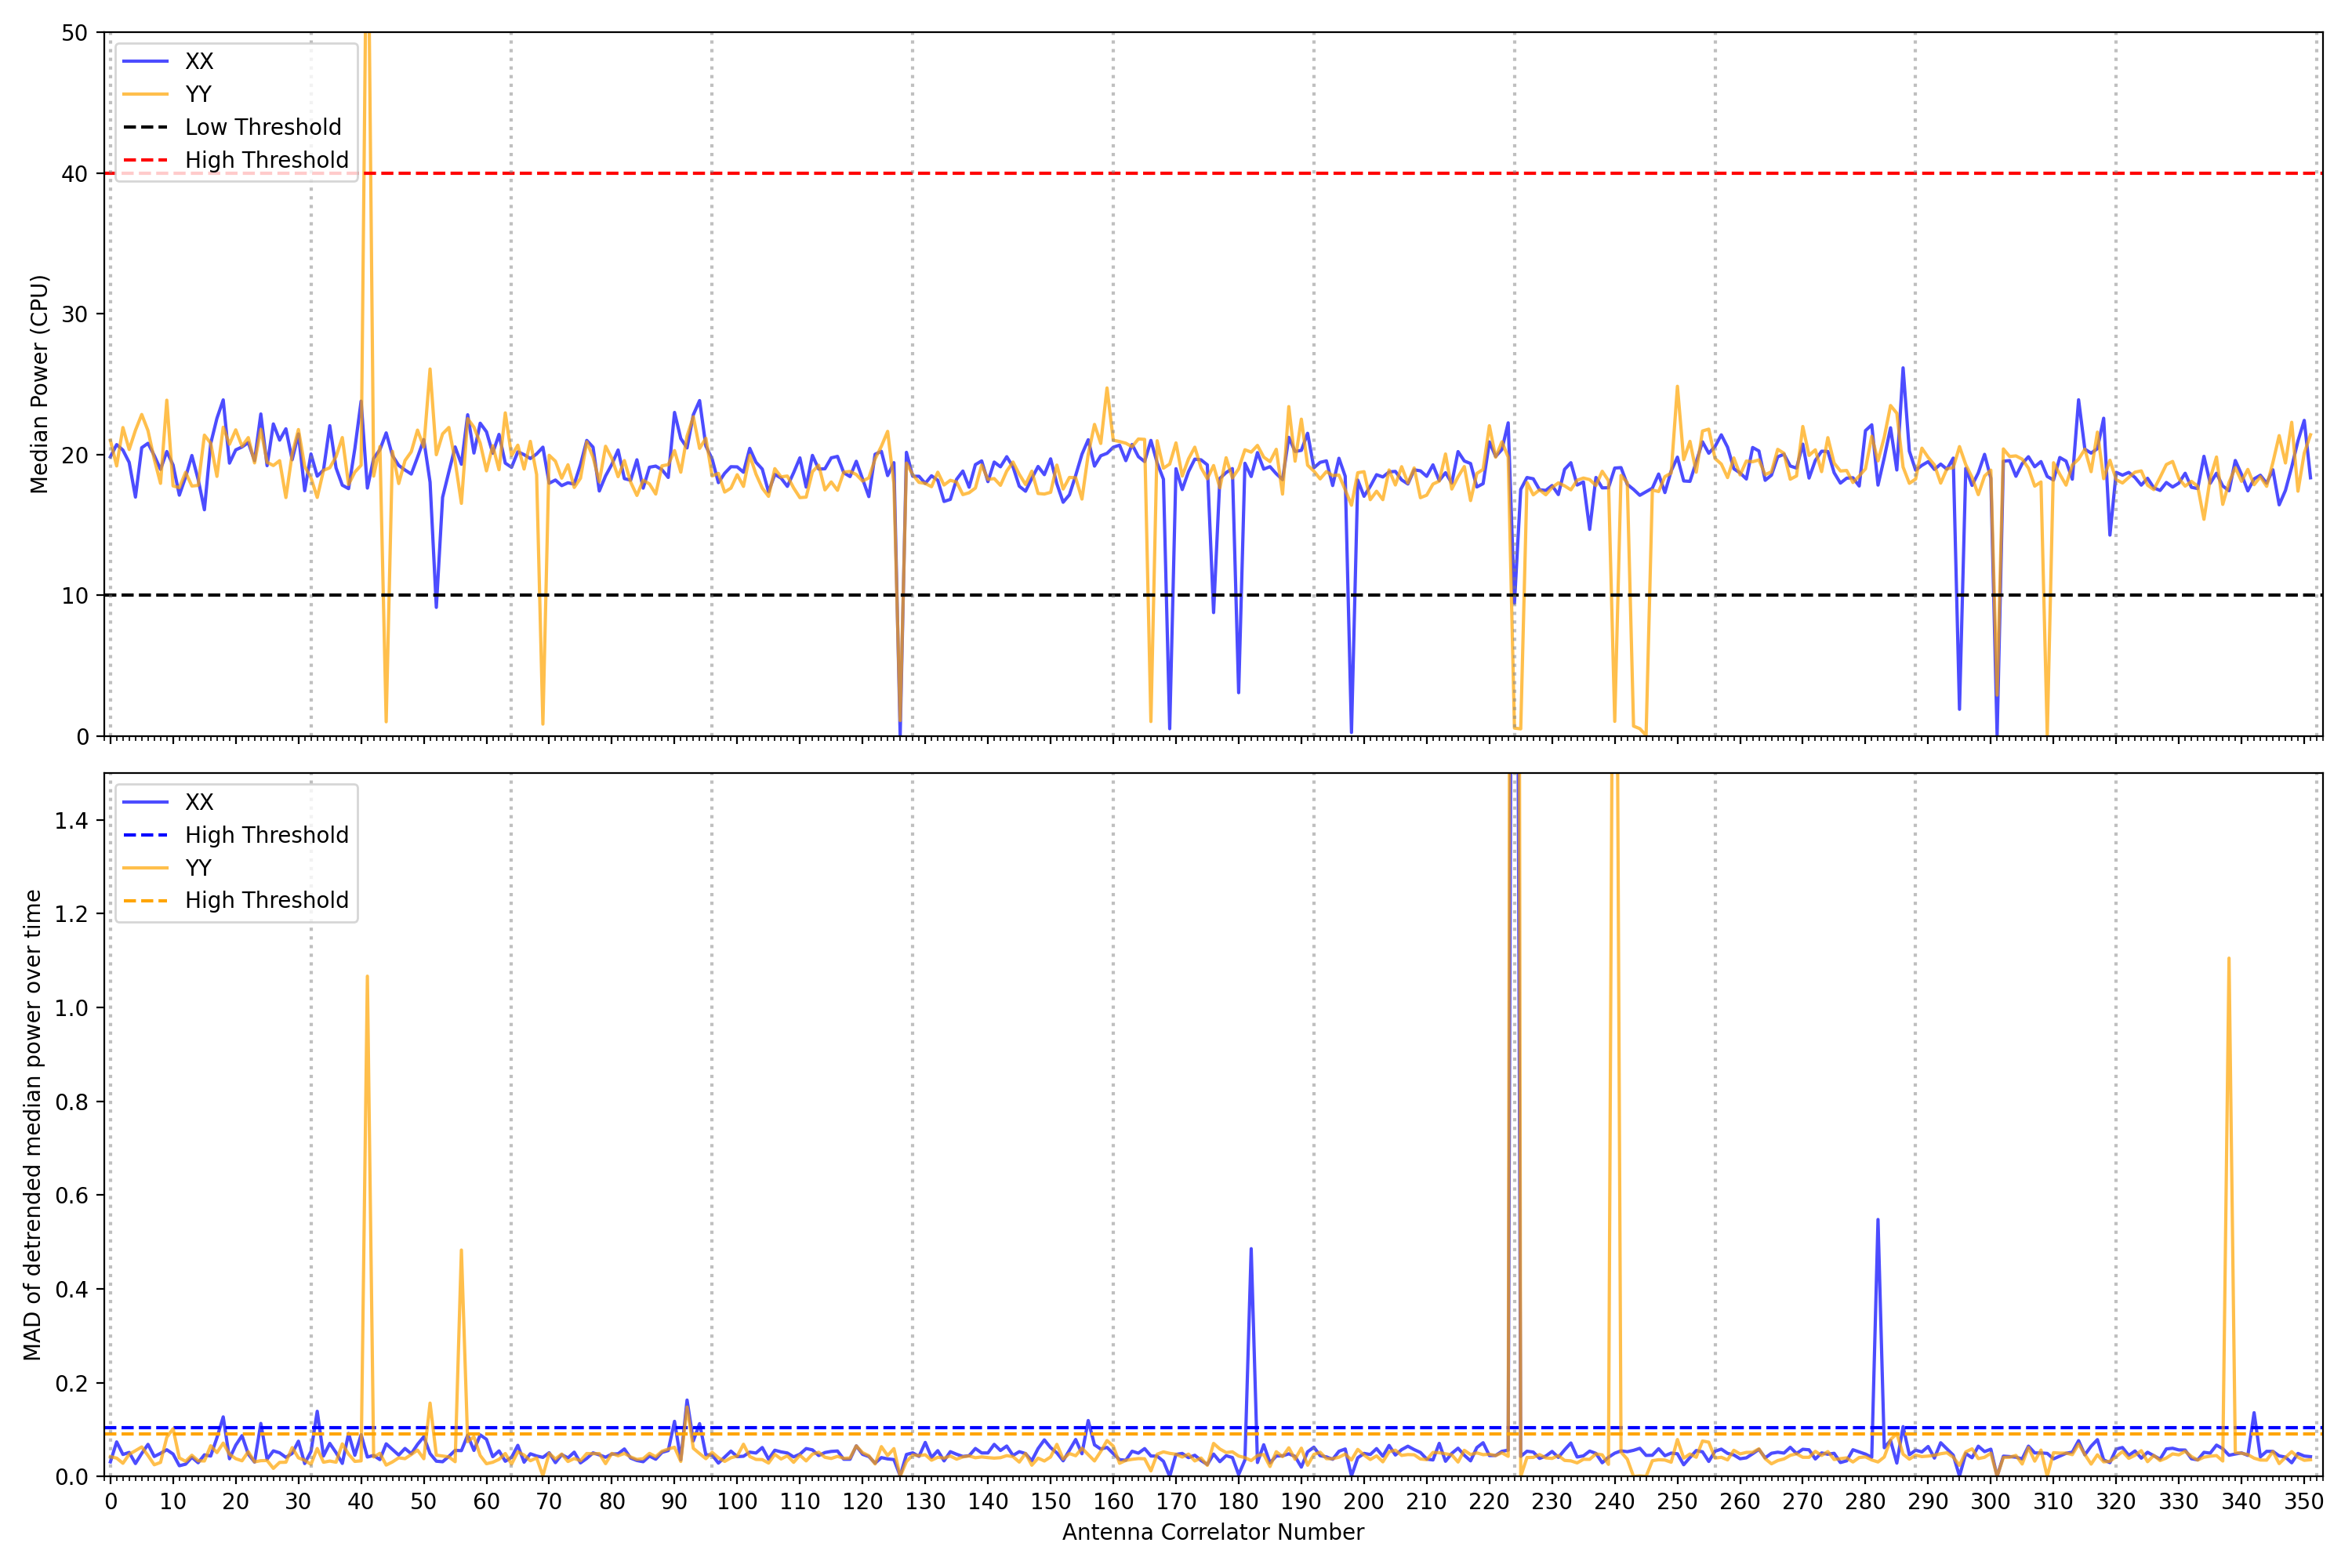Click the YY legend entry in top plot
2352x1568 pixels.
click(x=198, y=94)
